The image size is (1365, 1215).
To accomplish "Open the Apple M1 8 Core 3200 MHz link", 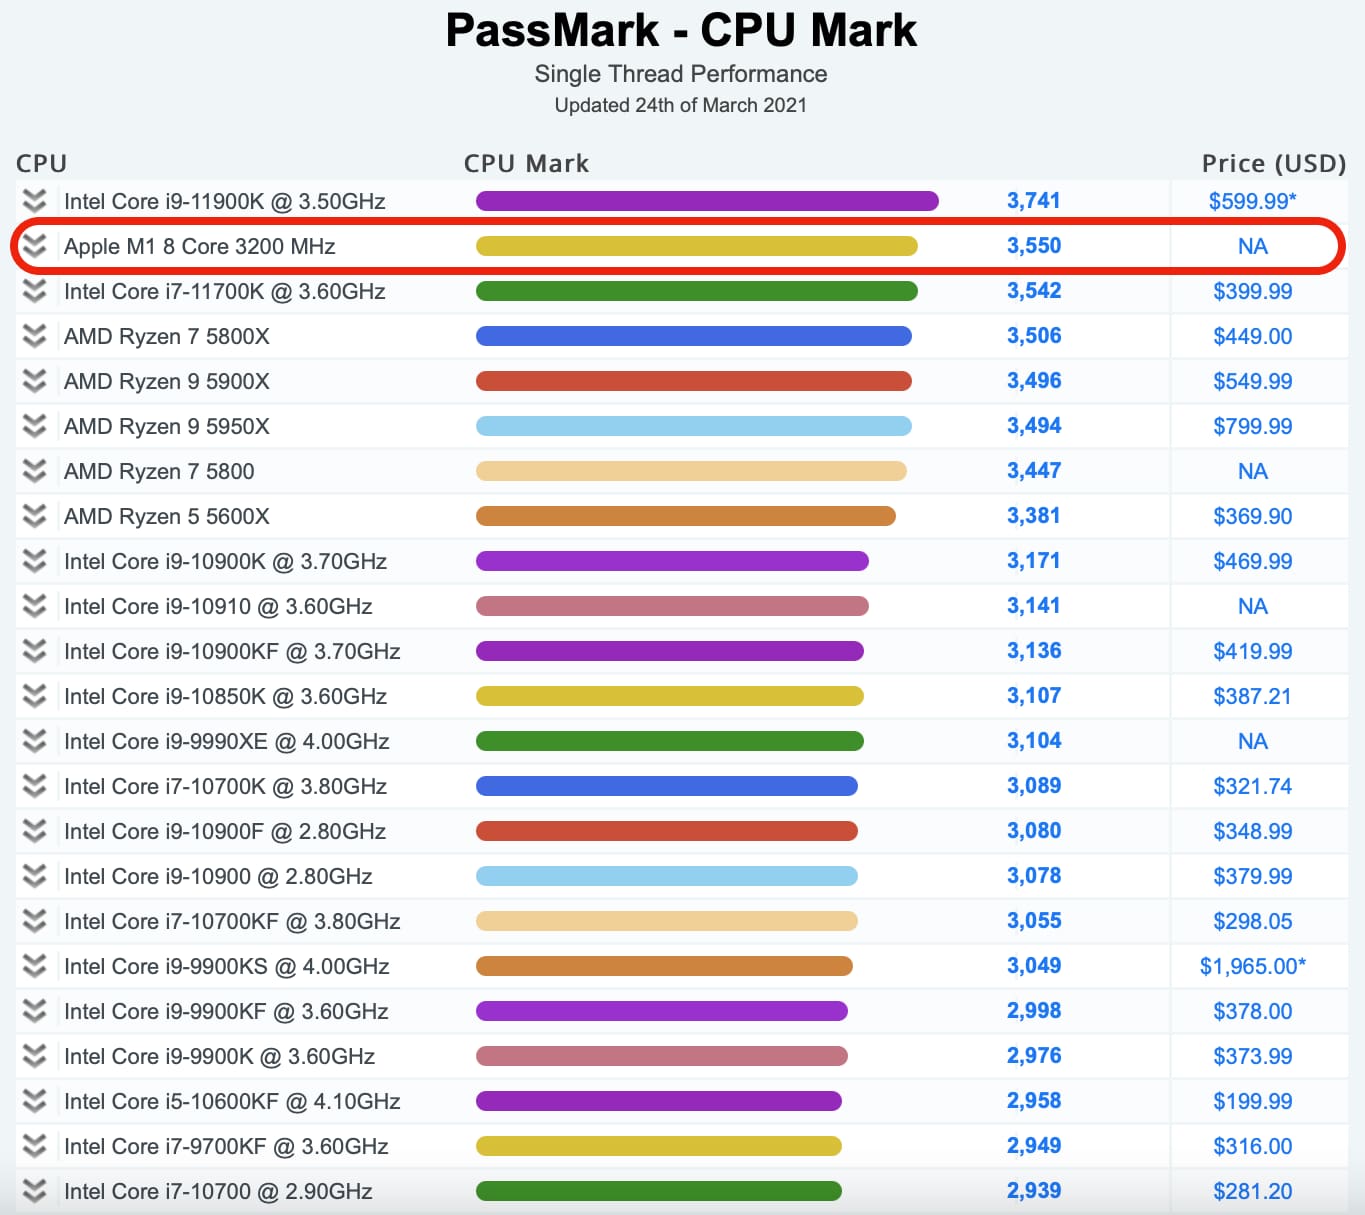I will (x=200, y=246).
